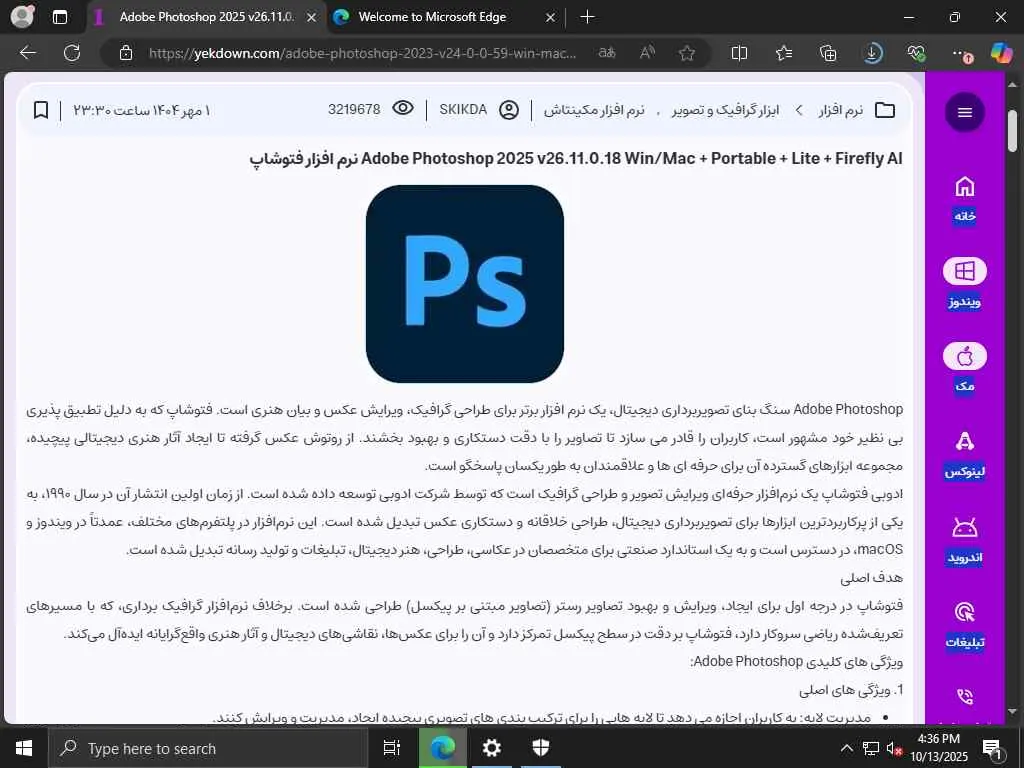Toggle Edge split screen view
Screen dimensions: 1024x768
point(739,53)
